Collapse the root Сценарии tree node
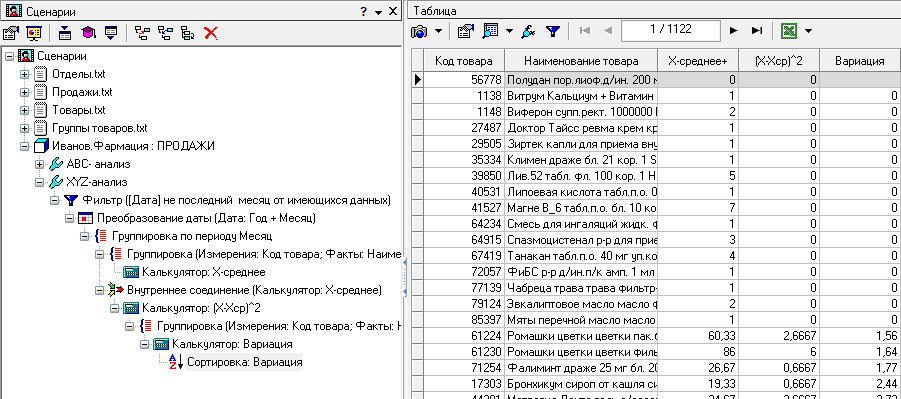The image size is (901, 399). (x=9, y=56)
